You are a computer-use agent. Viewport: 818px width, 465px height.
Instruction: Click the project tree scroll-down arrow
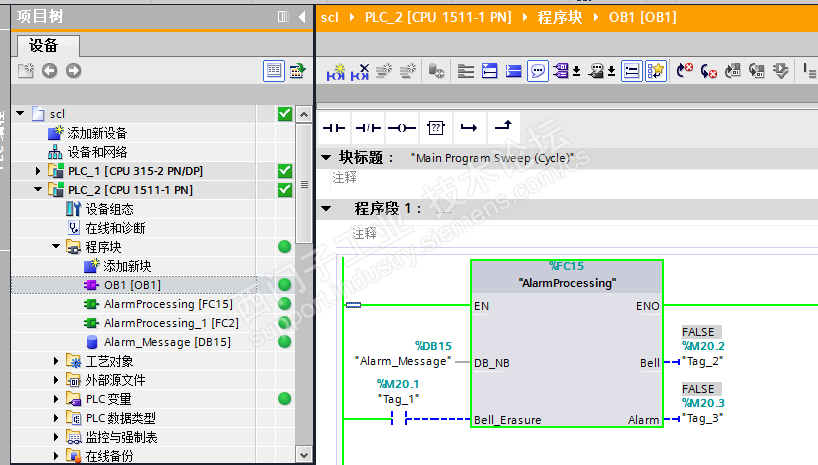pyautogui.click(x=304, y=455)
